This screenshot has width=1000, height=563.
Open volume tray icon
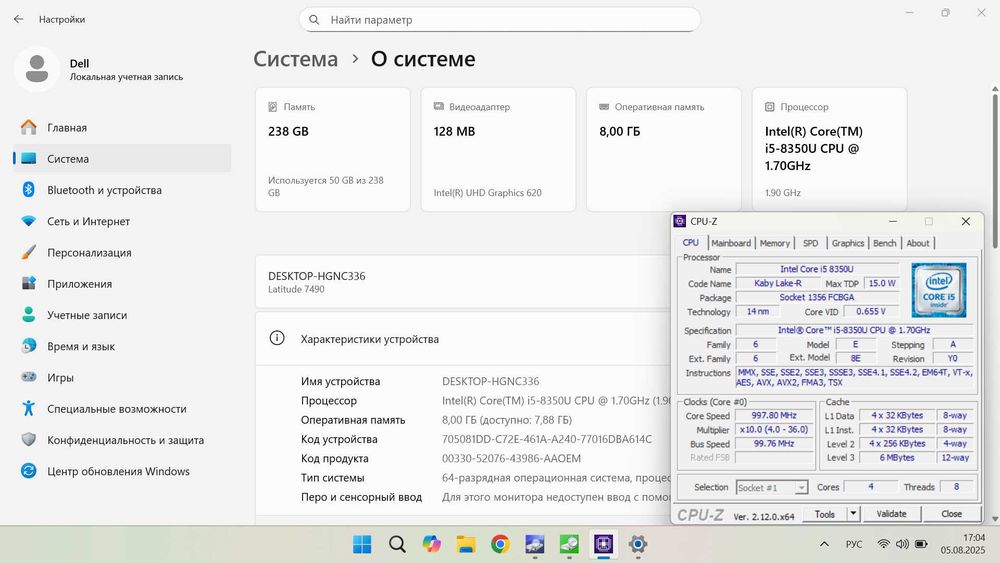[902, 545]
